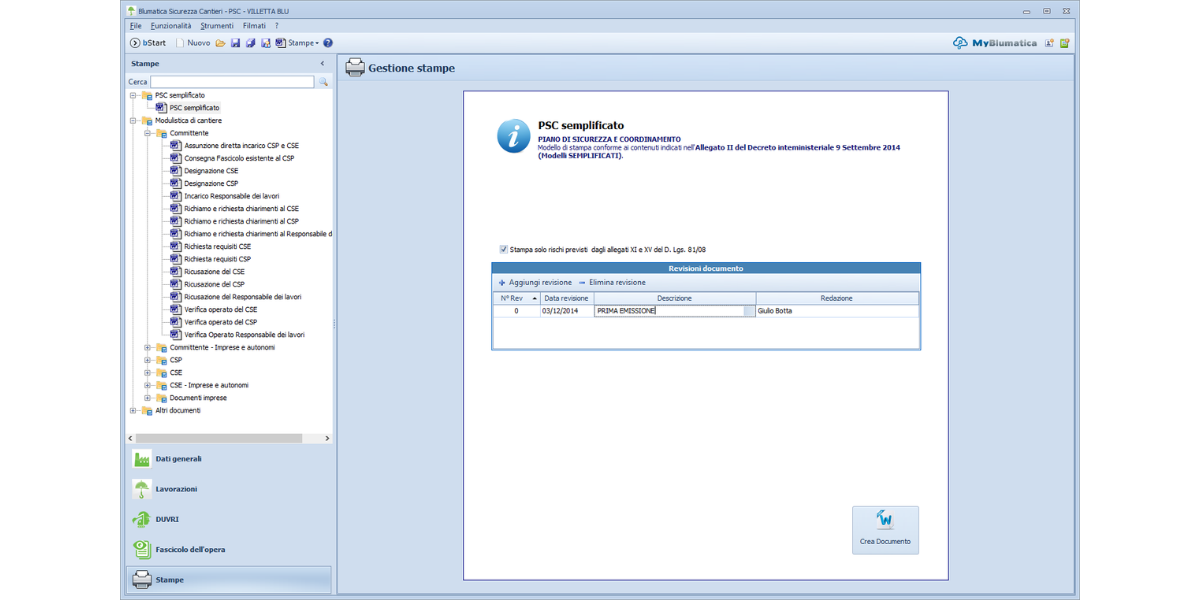Click the save floppy disk icon
Image resolution: width=1200 pixels, height=600 pixels.
click(x=235, y=43)
